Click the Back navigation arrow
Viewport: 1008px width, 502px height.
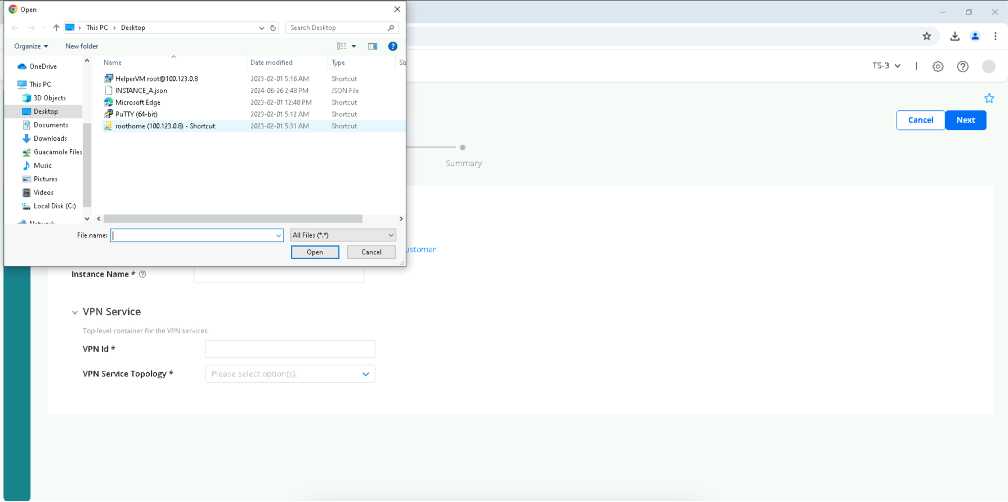click(15, 28)
